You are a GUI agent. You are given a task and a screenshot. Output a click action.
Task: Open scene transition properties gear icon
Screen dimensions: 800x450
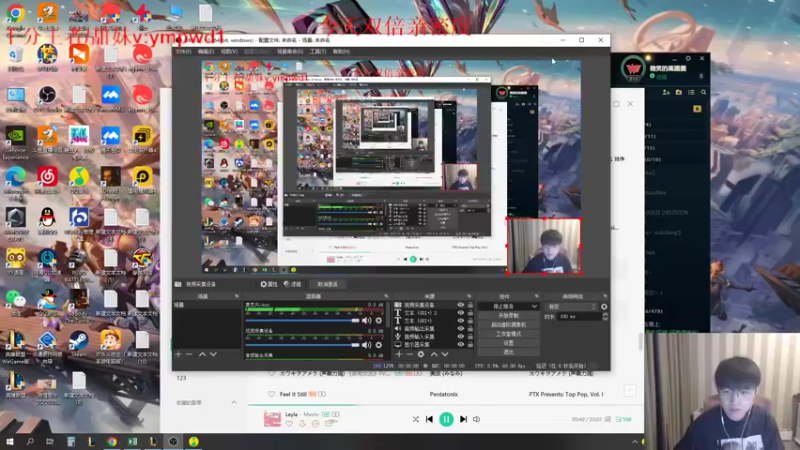point(604,307)
